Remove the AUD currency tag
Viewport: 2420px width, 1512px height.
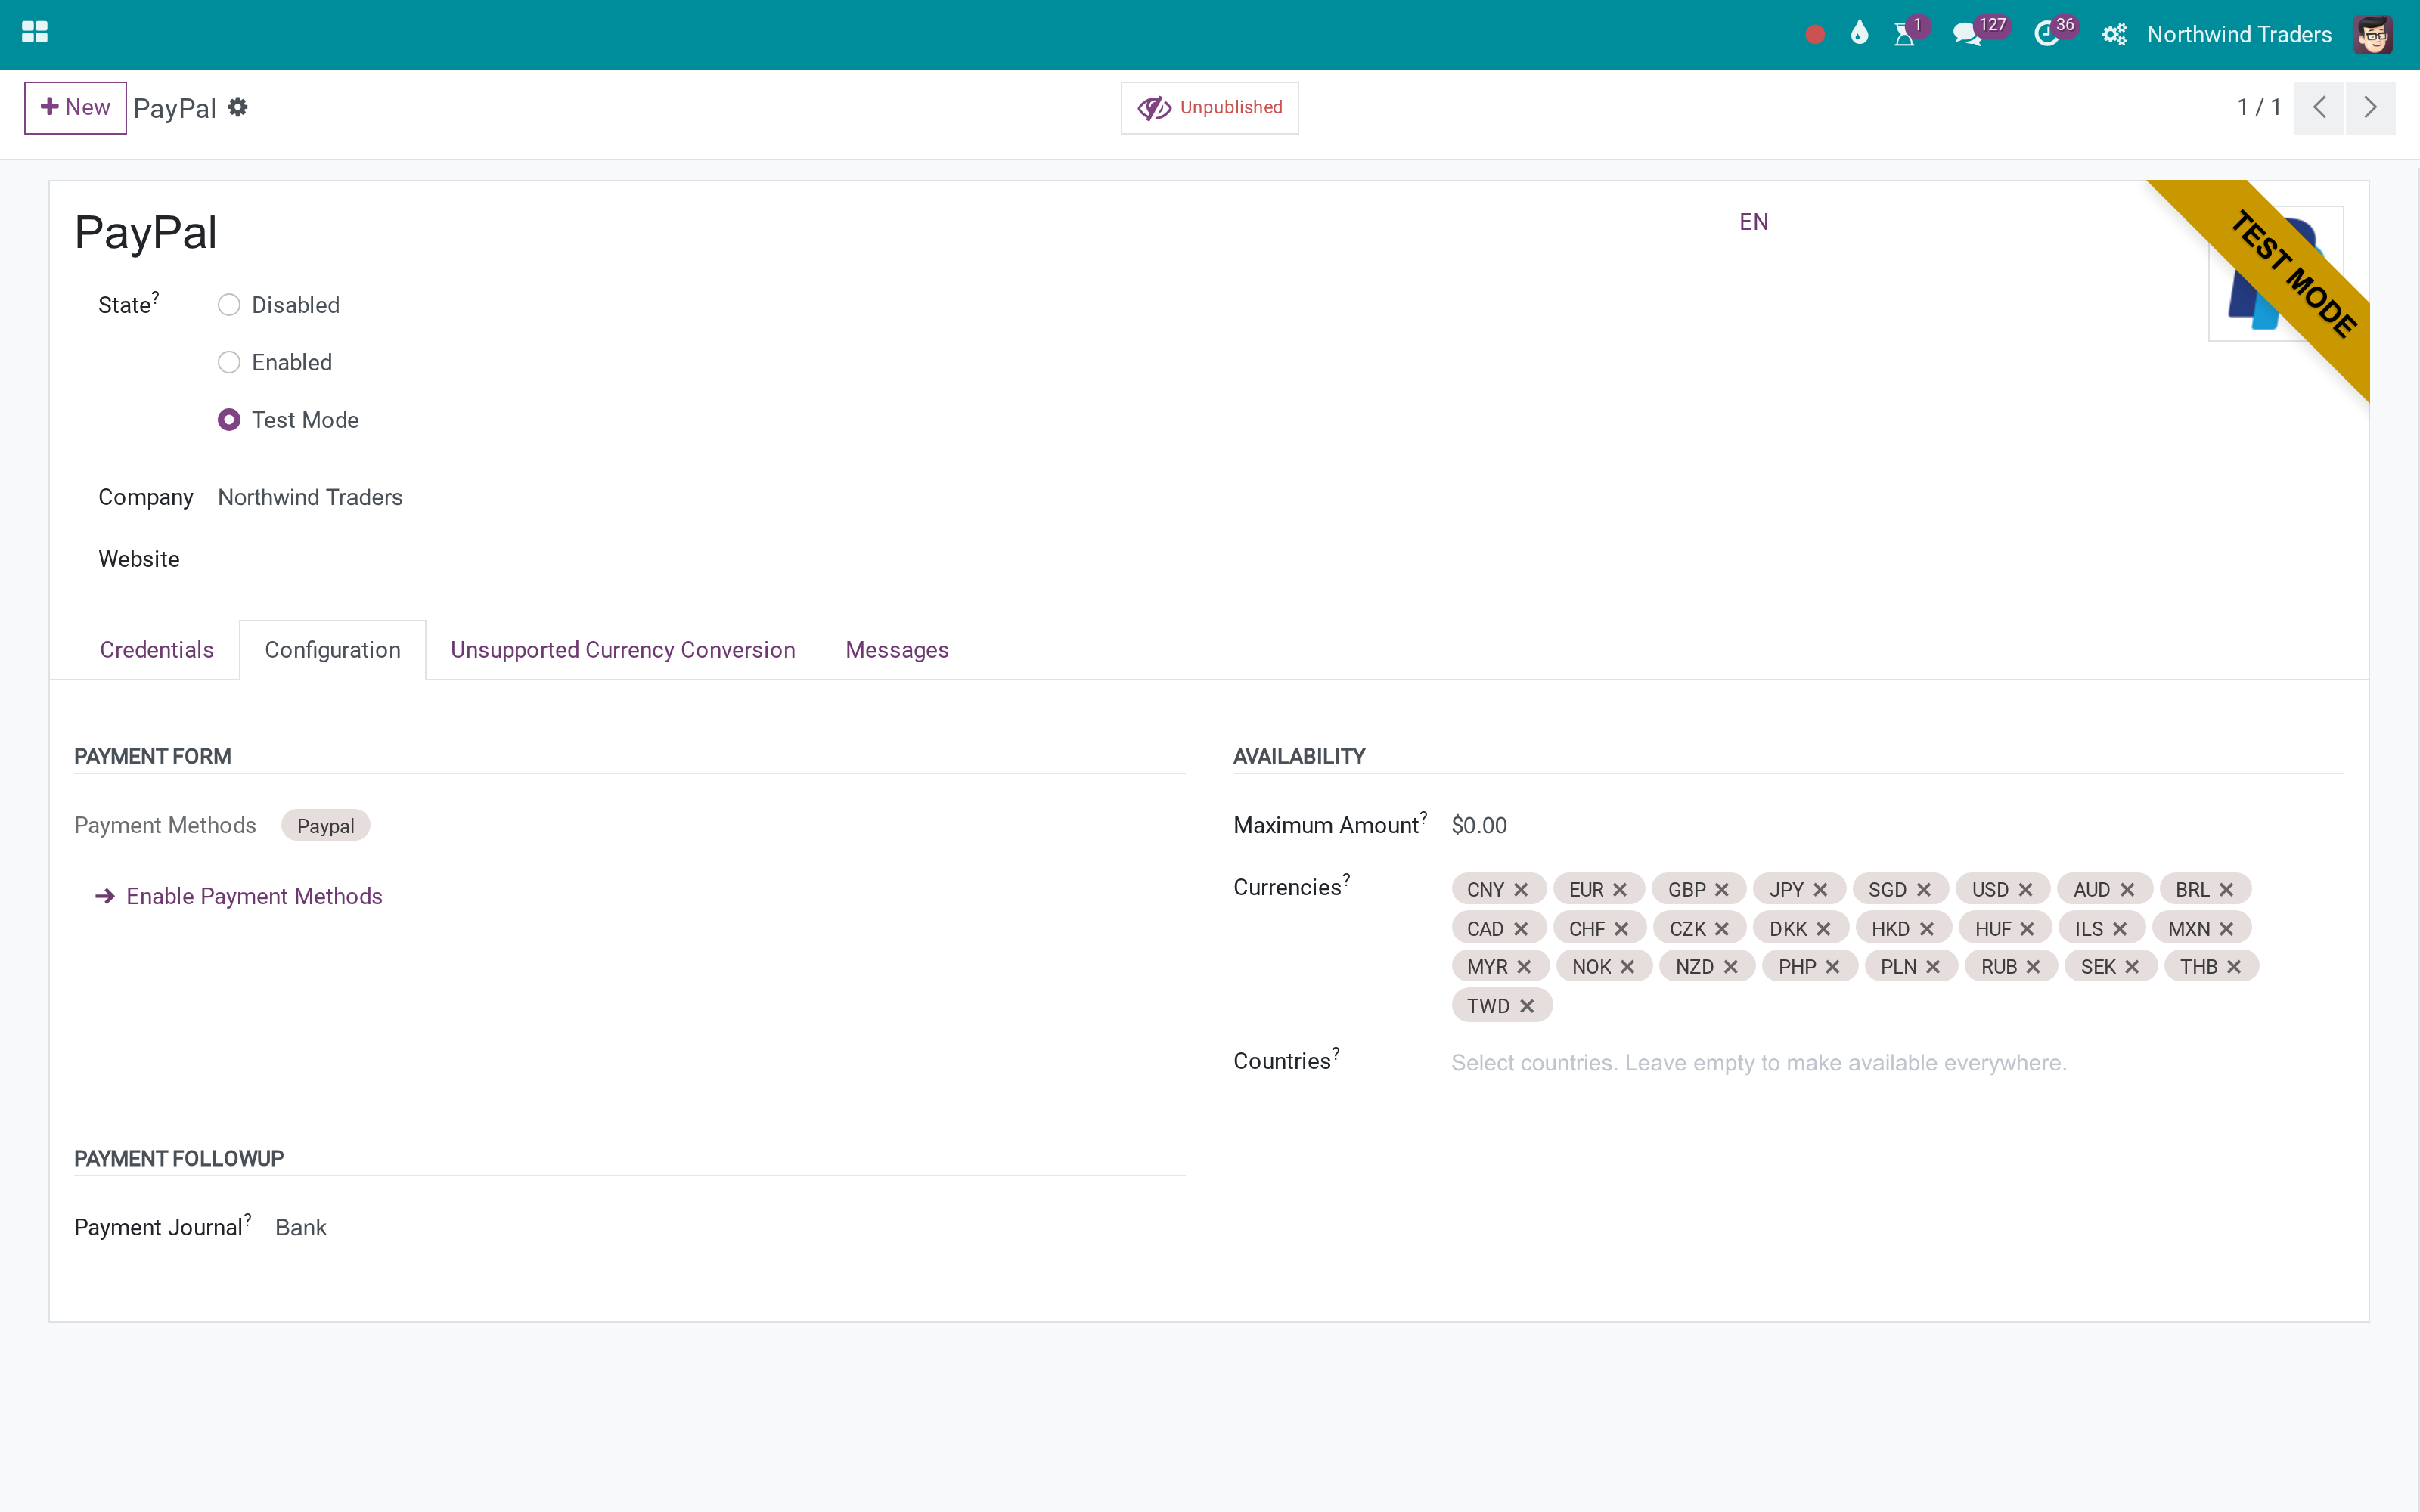coord(2128,890)
